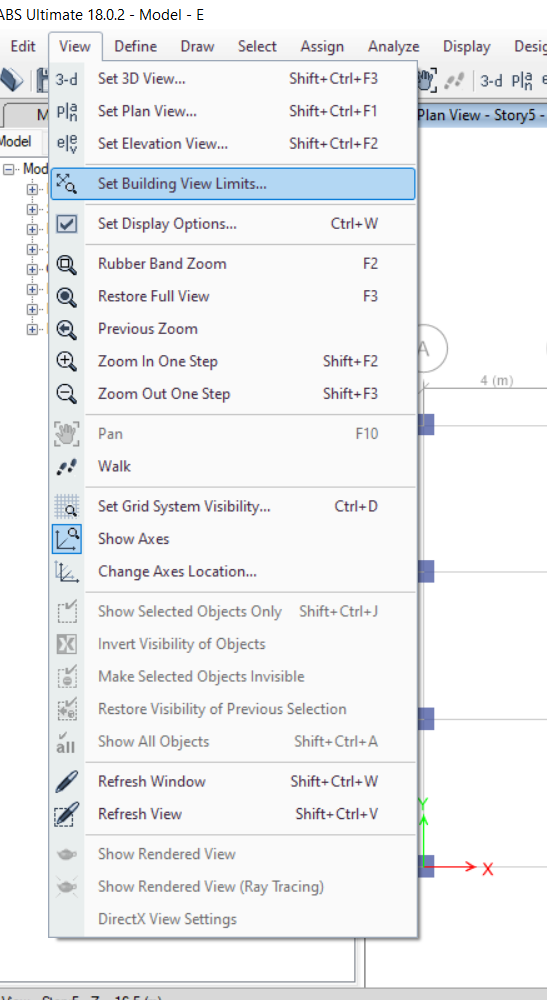The image size is (547, 1000).
Task: Open the Define menu
Action: point(136,47)
